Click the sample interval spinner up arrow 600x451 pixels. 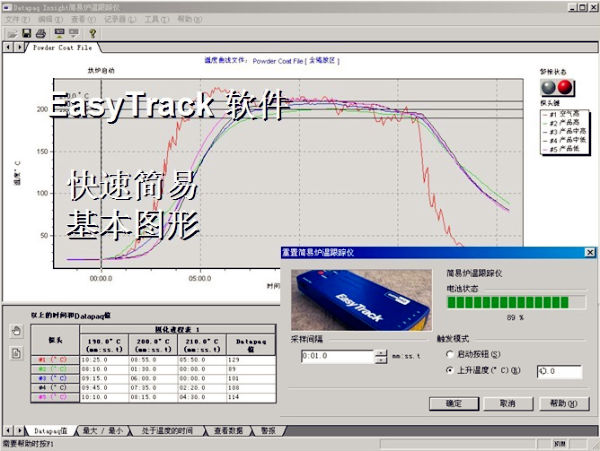(380, 351)
